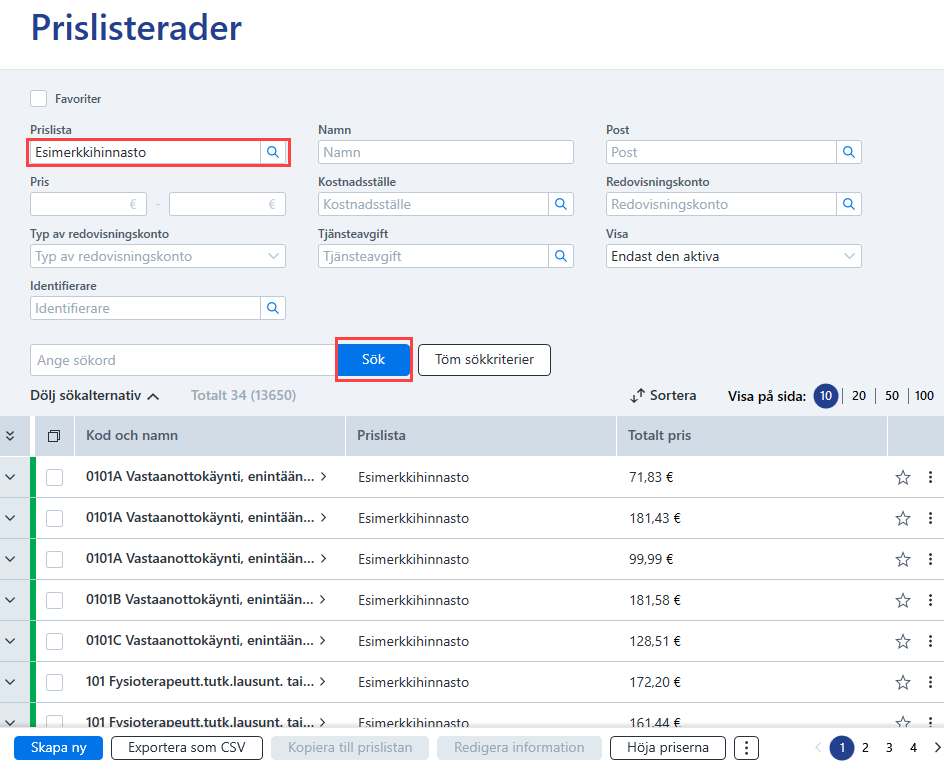Go to page 2 in pagination

pos(865,748)
